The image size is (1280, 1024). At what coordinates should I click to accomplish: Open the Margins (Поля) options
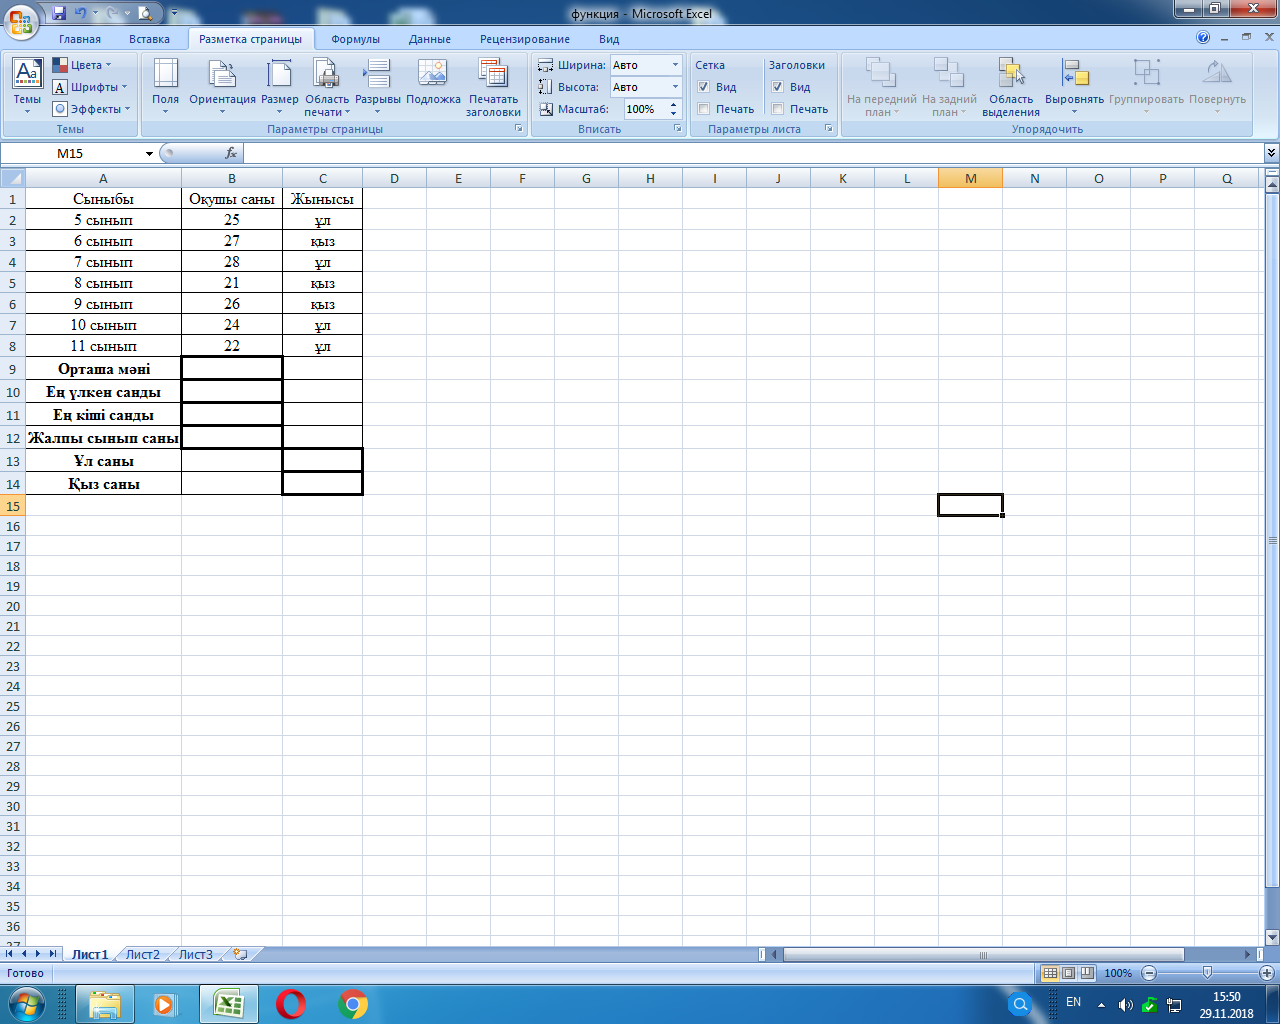pyautogui.click(x=166, y=85)
